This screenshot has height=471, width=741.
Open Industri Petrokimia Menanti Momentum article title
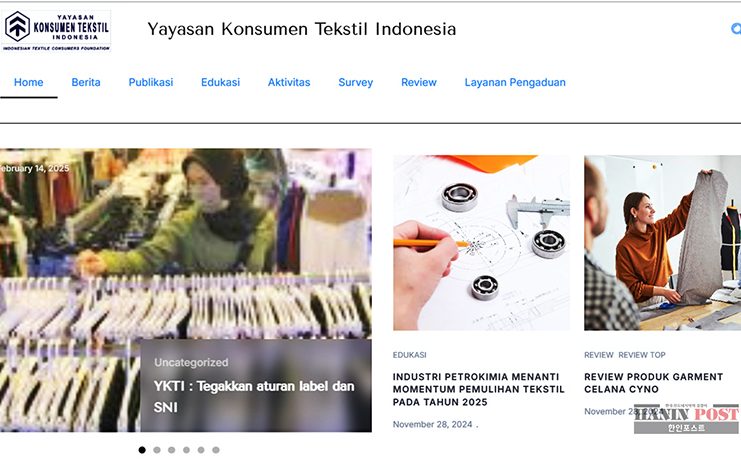pos(478,389)
